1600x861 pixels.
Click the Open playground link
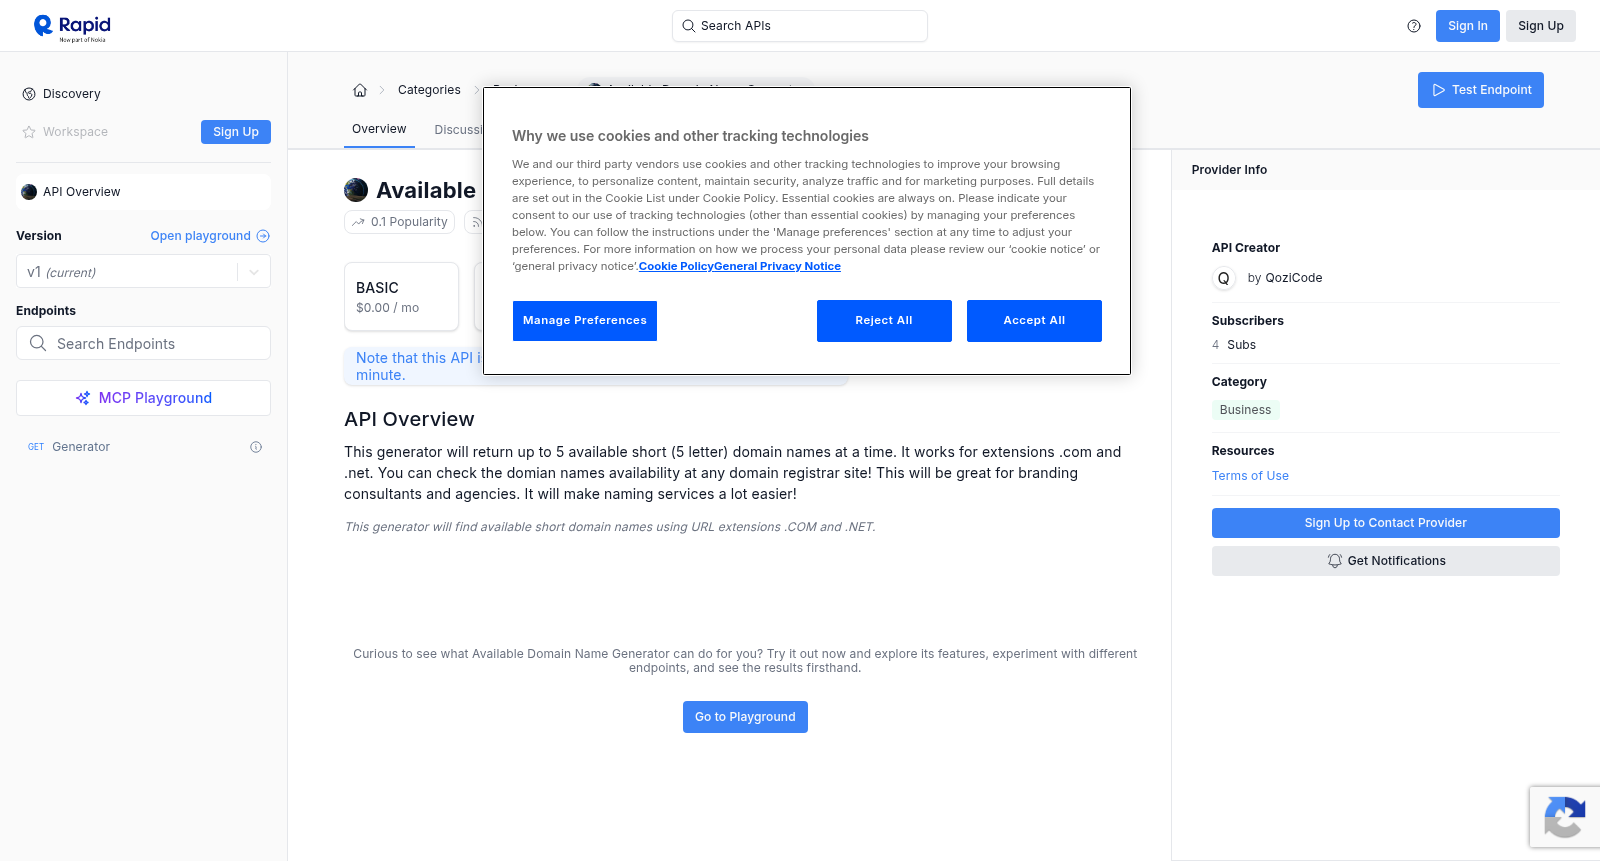200,236
